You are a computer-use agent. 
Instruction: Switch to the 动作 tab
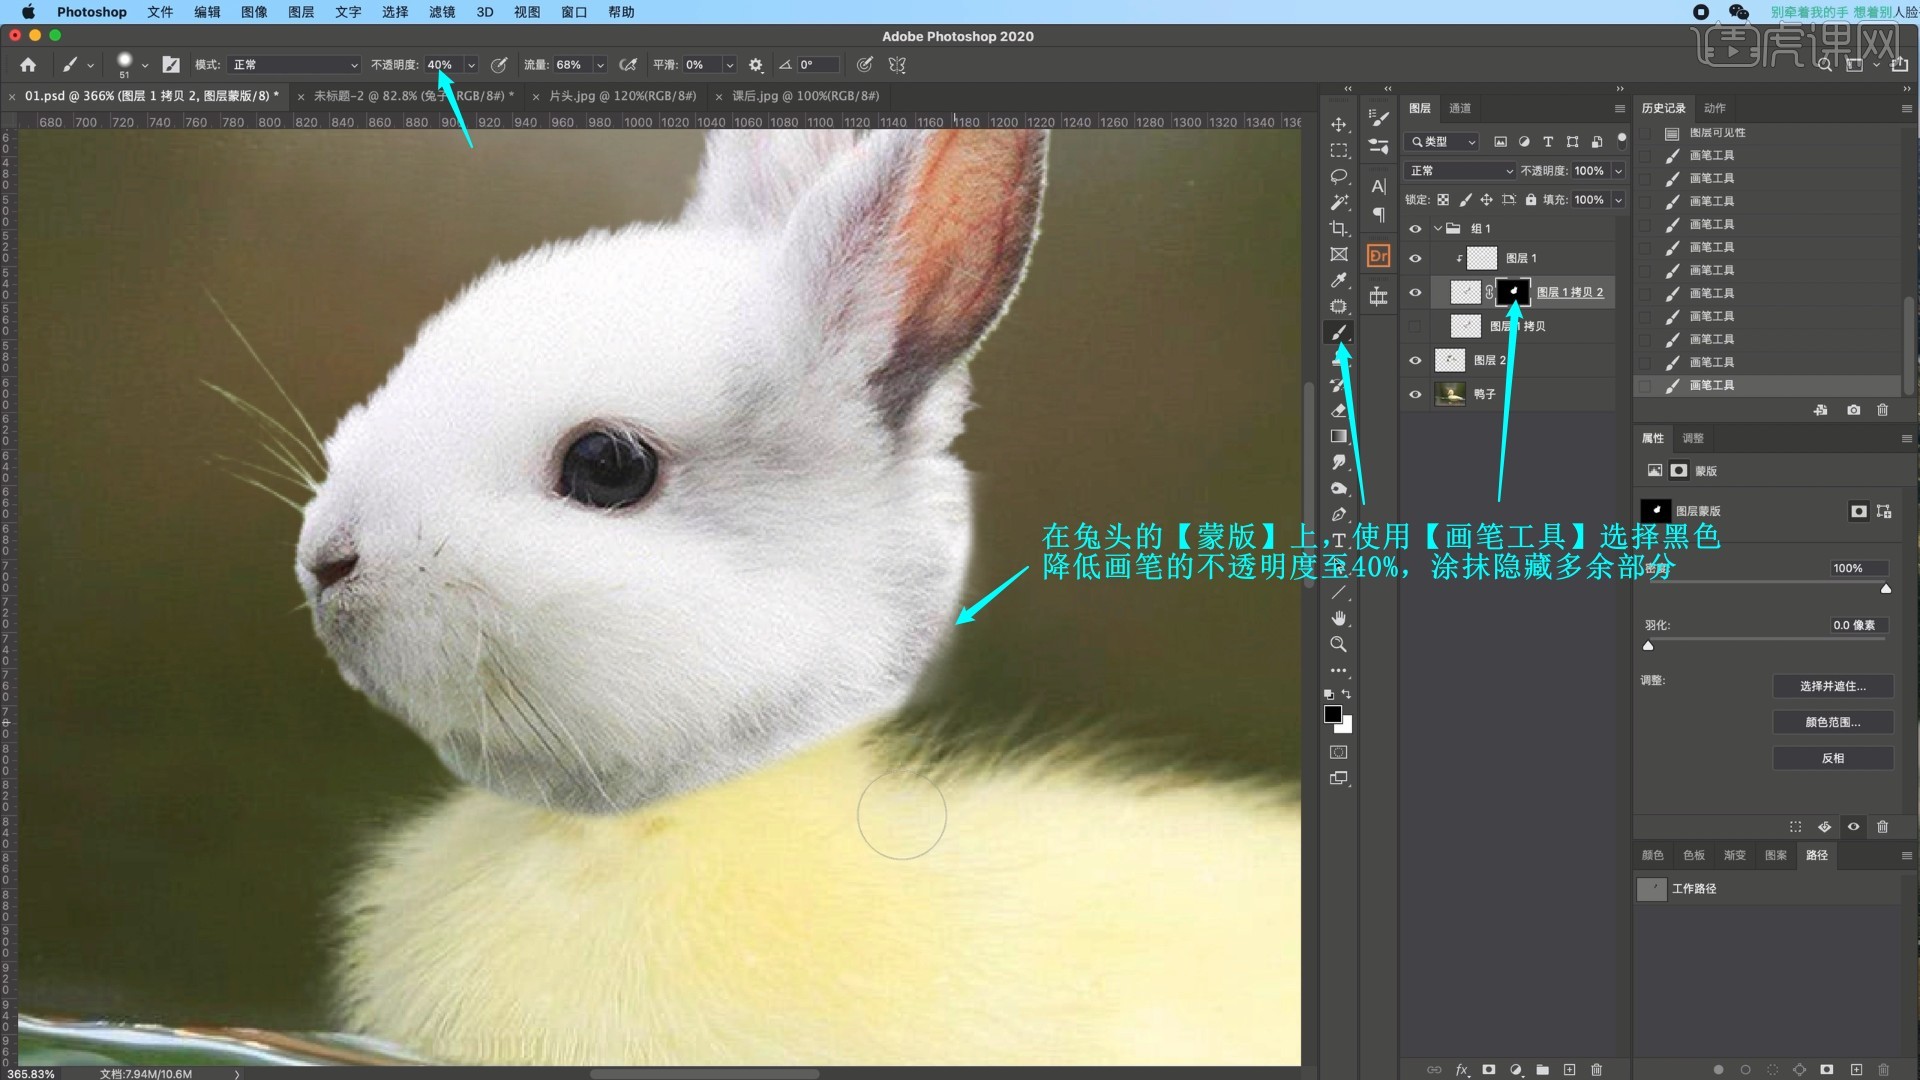(1714, 108)
